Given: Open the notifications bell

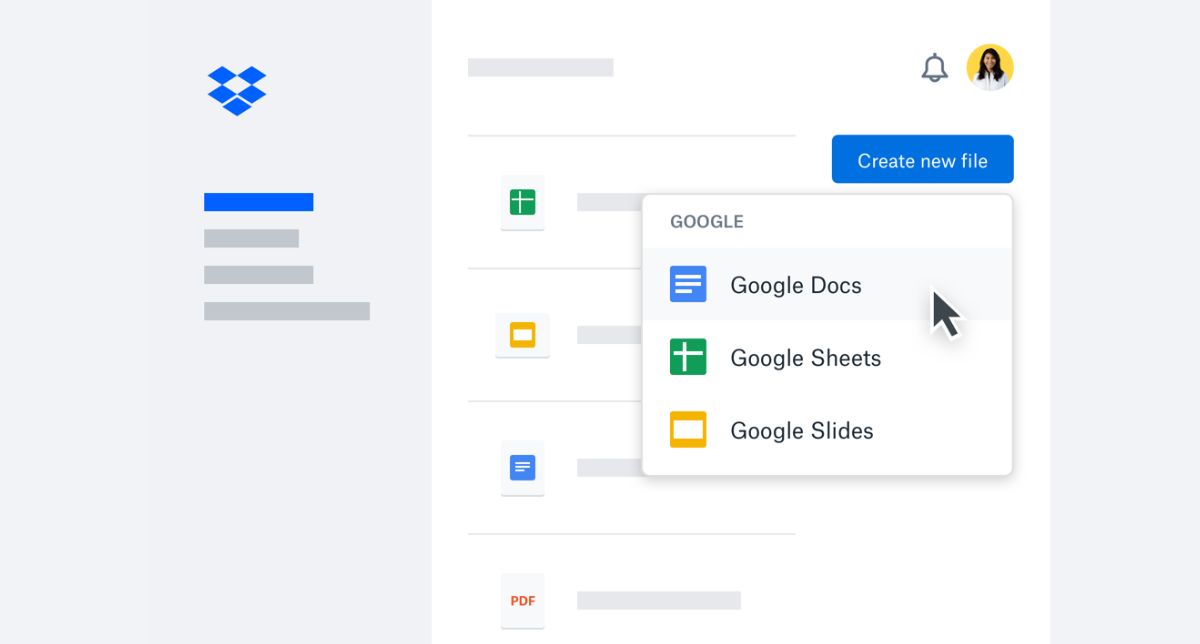Looking at the screenshot, I should tap(934, 68).
